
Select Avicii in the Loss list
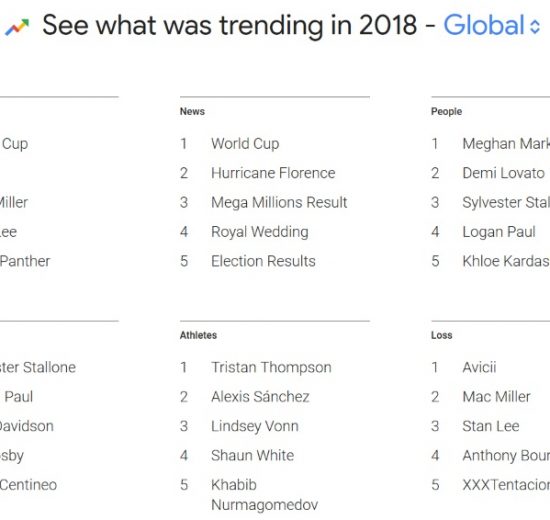[x=479, y=367]
